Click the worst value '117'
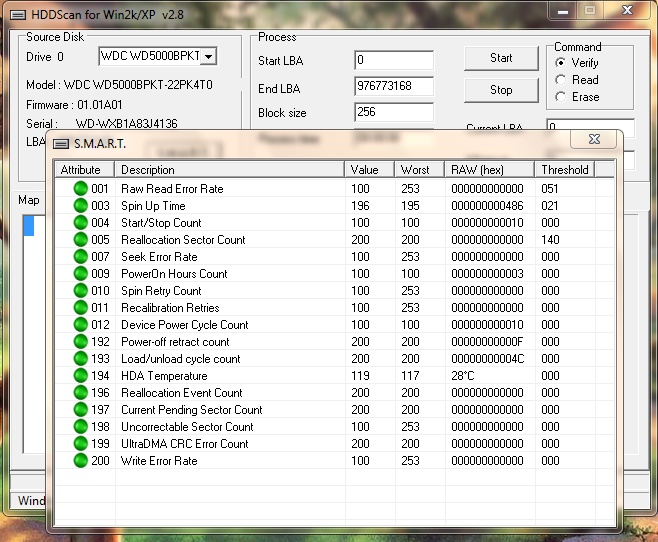The height and width of the screenshot is (542, 658). coord(410,376)
